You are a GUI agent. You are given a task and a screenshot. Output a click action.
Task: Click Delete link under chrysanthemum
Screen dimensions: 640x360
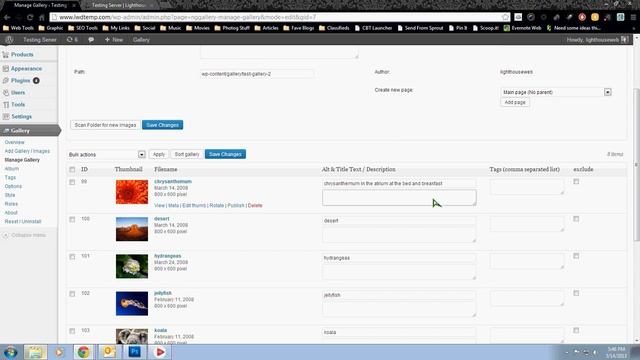[255, 205]
